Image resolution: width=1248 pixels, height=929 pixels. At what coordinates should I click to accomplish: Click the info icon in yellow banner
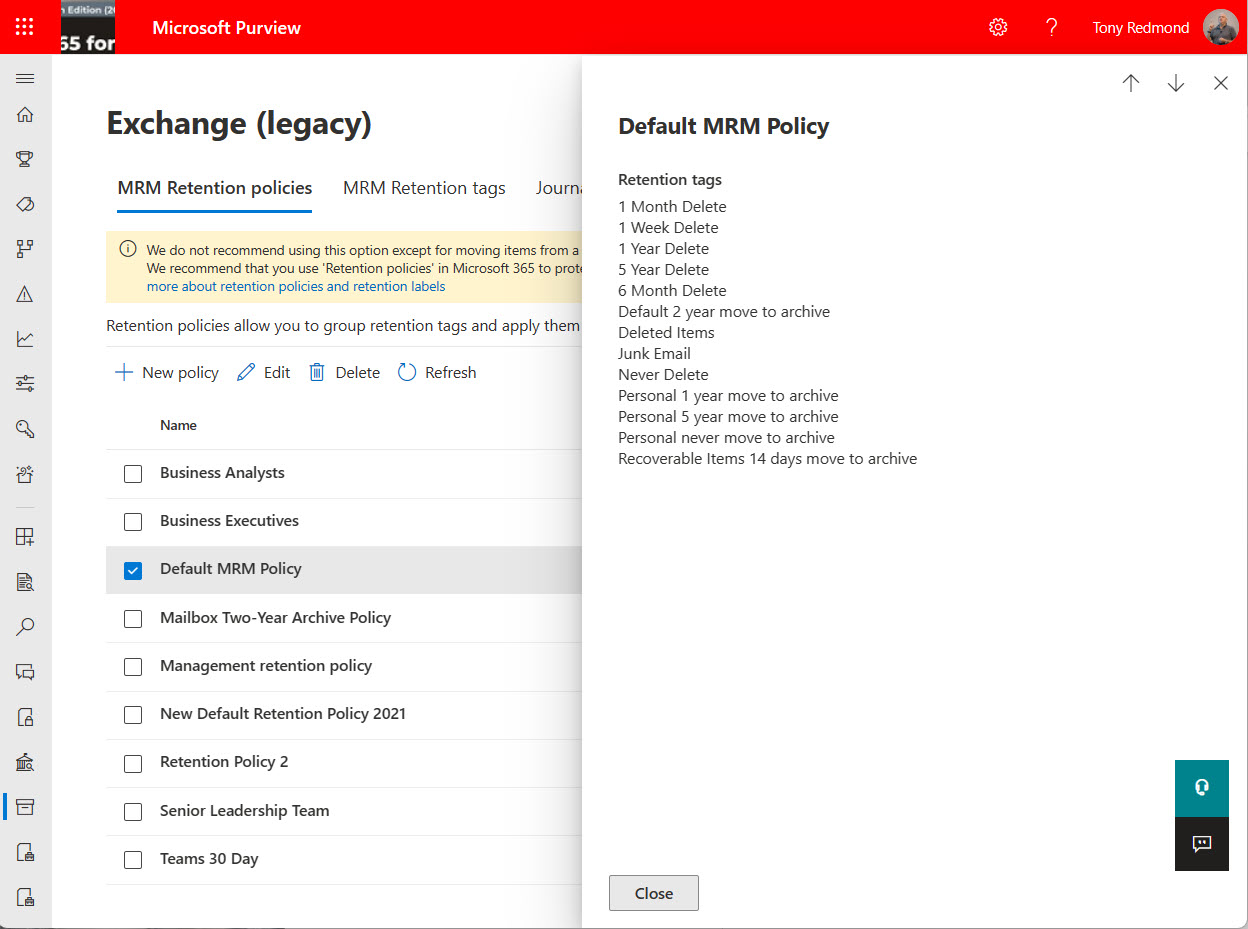click(x=128, y=249)
